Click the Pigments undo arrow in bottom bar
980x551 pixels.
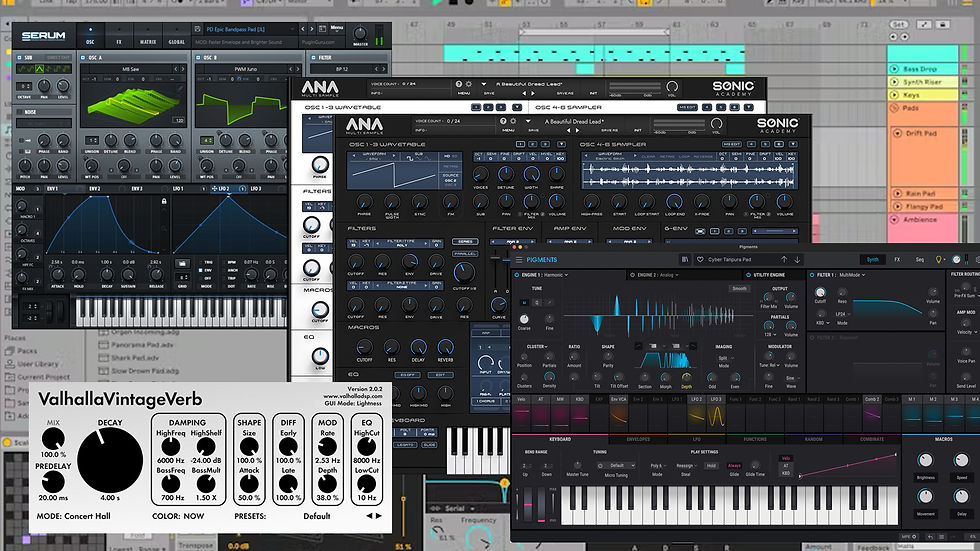(x=931, y=537)
